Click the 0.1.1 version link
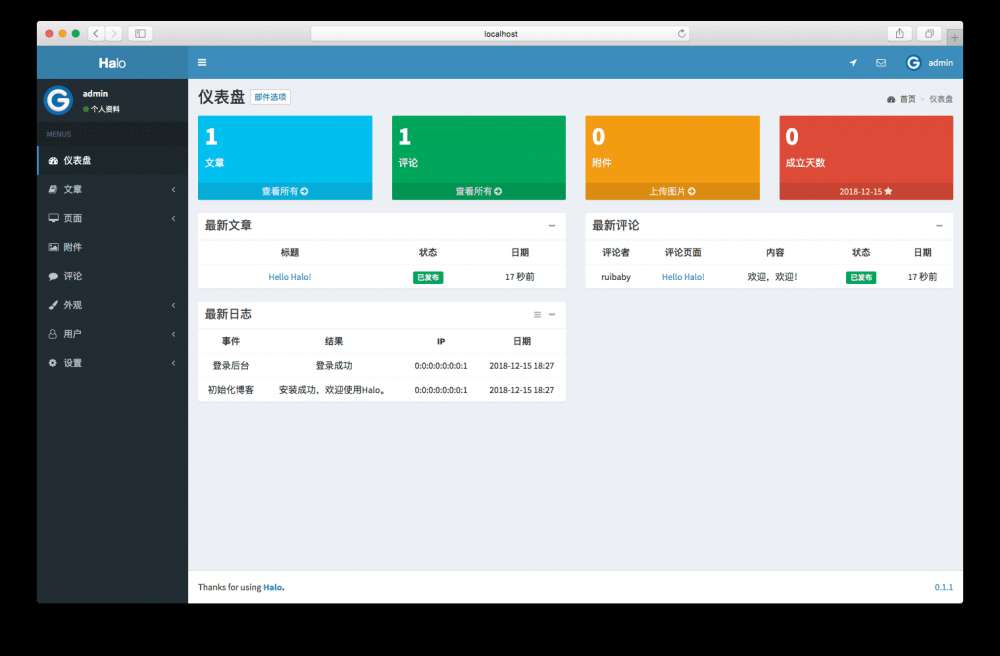The width and height of the screenshot is (1000, 656). [x=944, y=587]
